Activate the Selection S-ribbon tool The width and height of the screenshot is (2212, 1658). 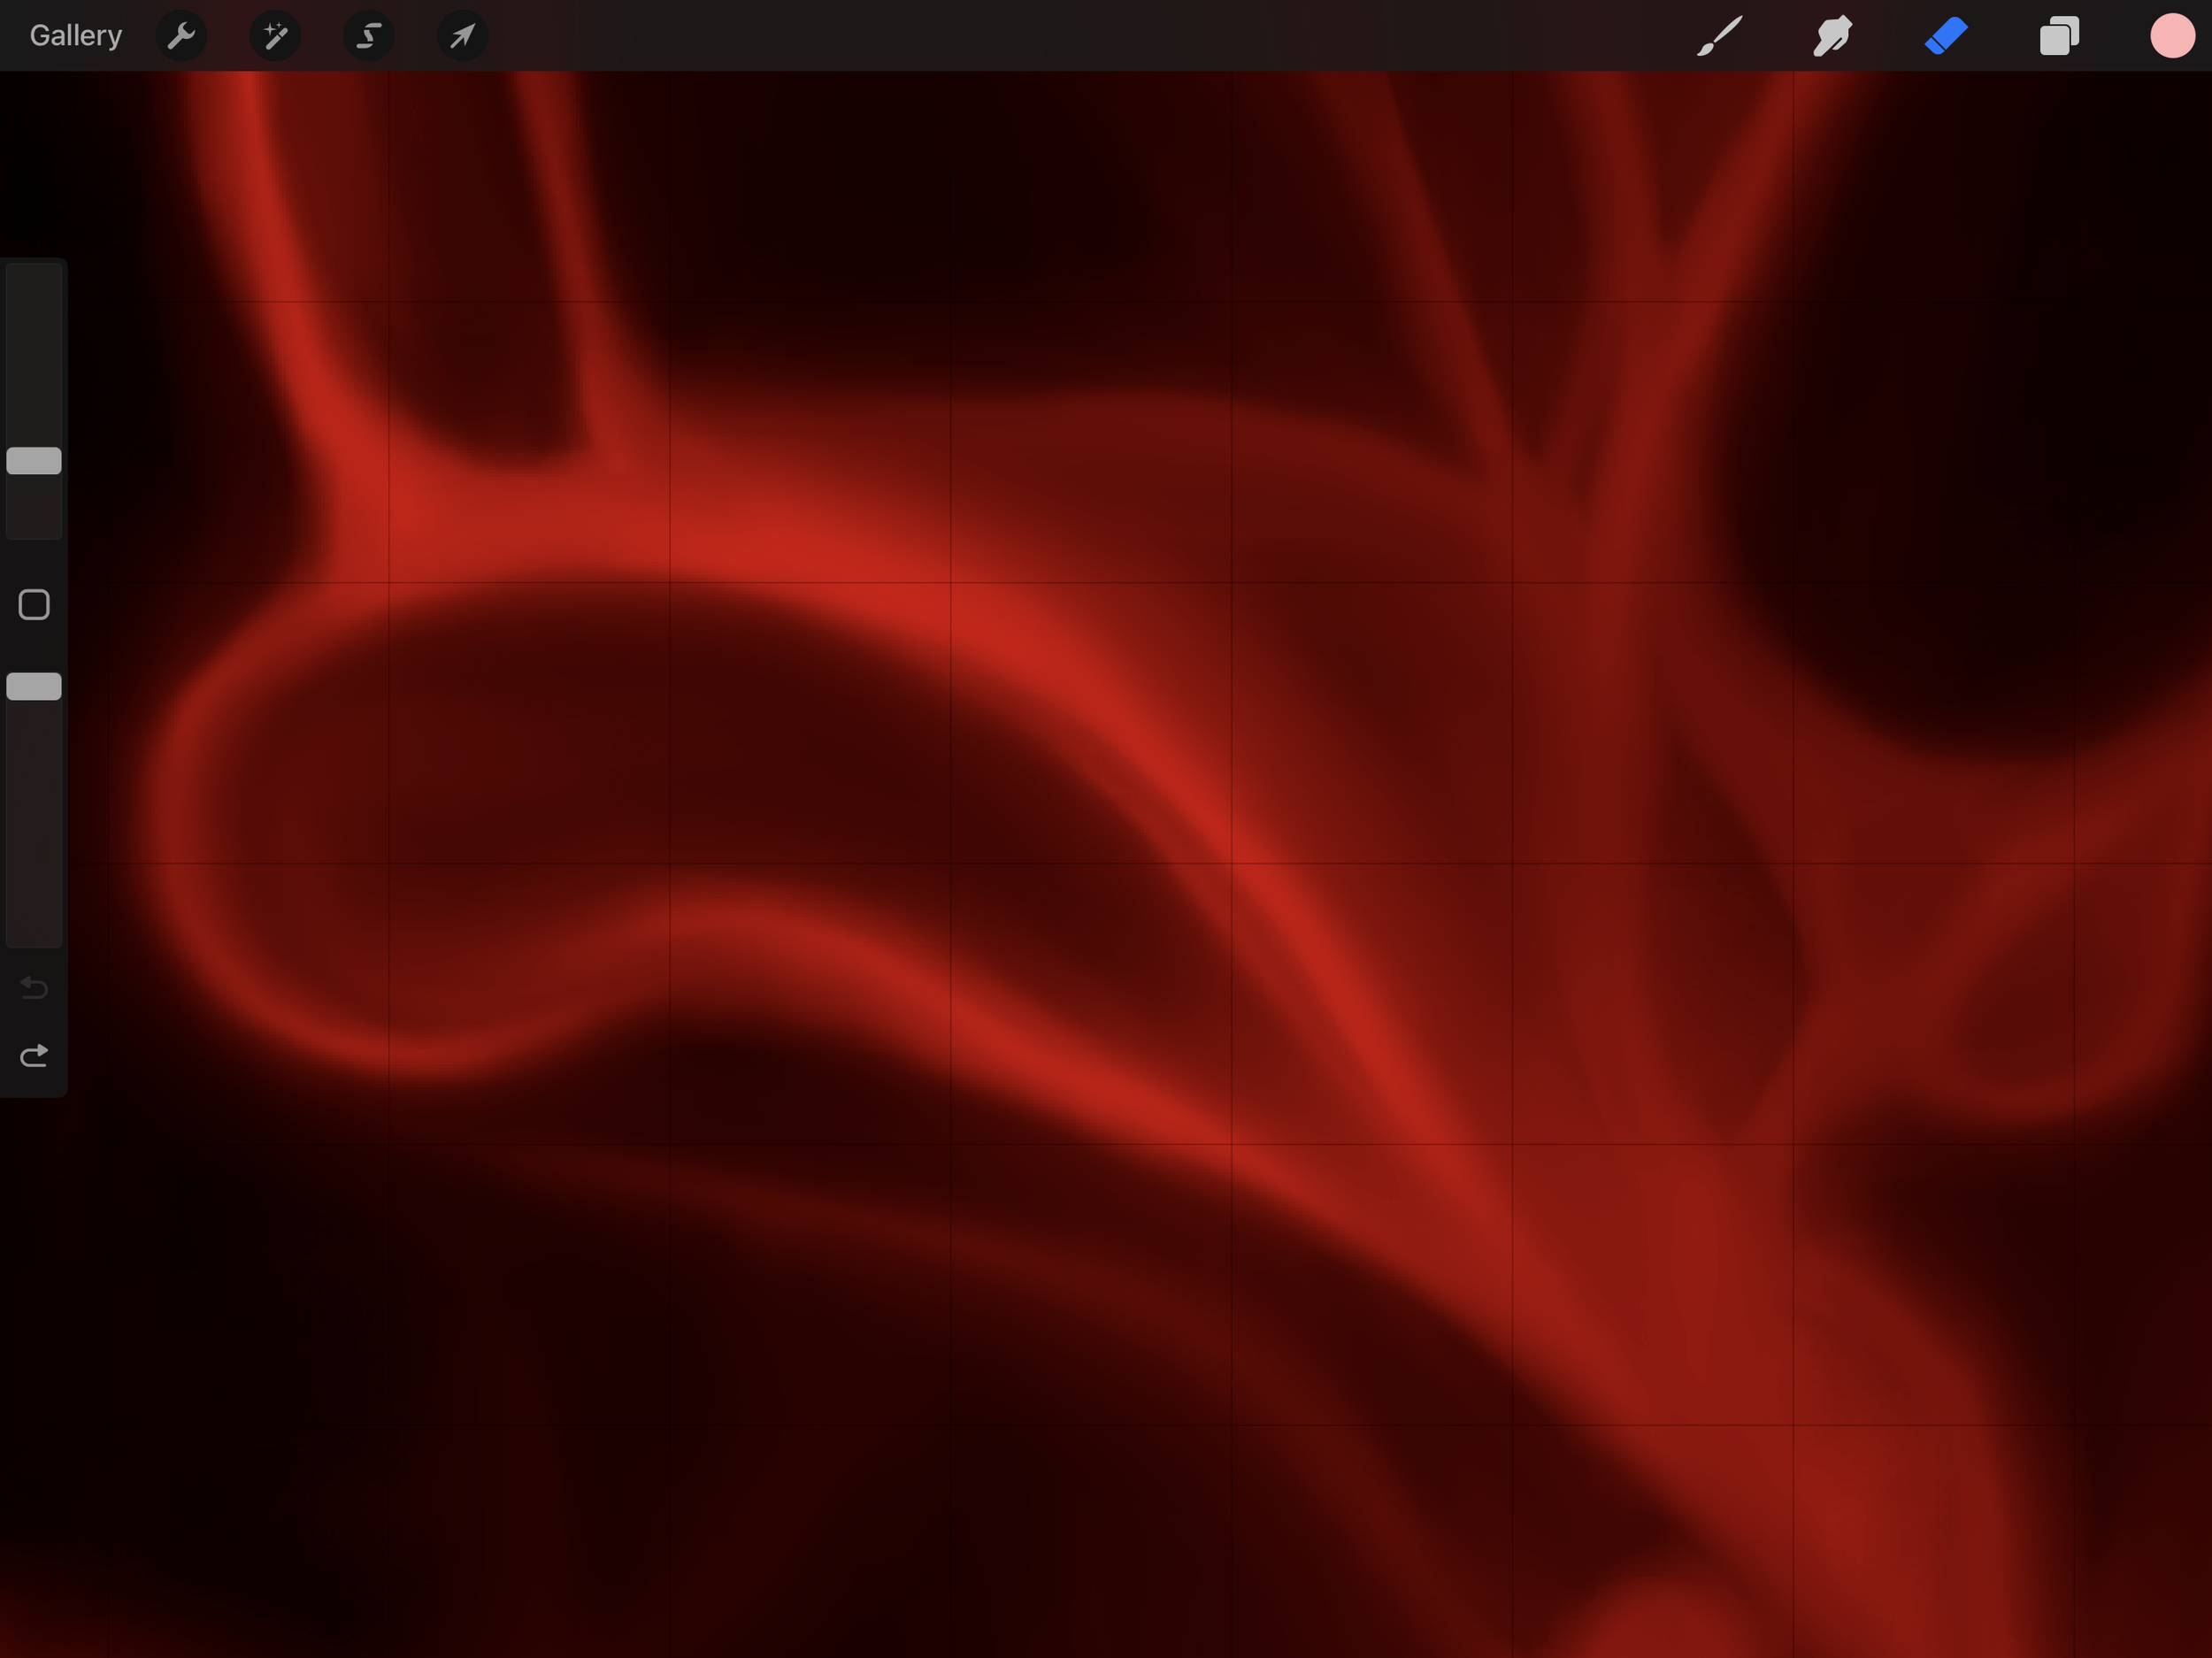point(369,36)
